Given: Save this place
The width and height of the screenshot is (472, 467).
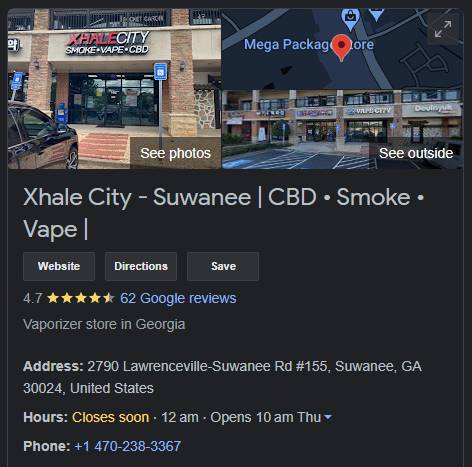Looking at the screenshot, I should (223, 266).
